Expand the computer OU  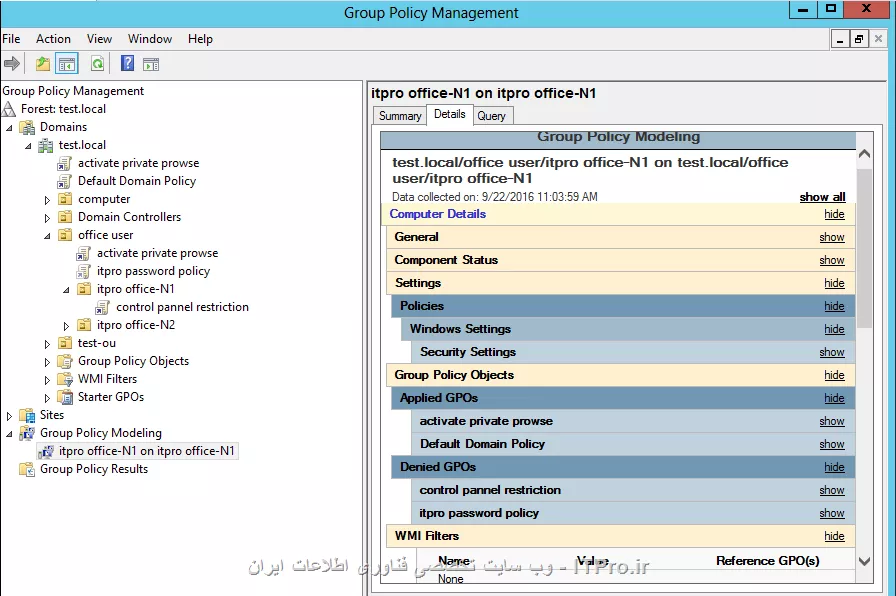pos(47,200)
